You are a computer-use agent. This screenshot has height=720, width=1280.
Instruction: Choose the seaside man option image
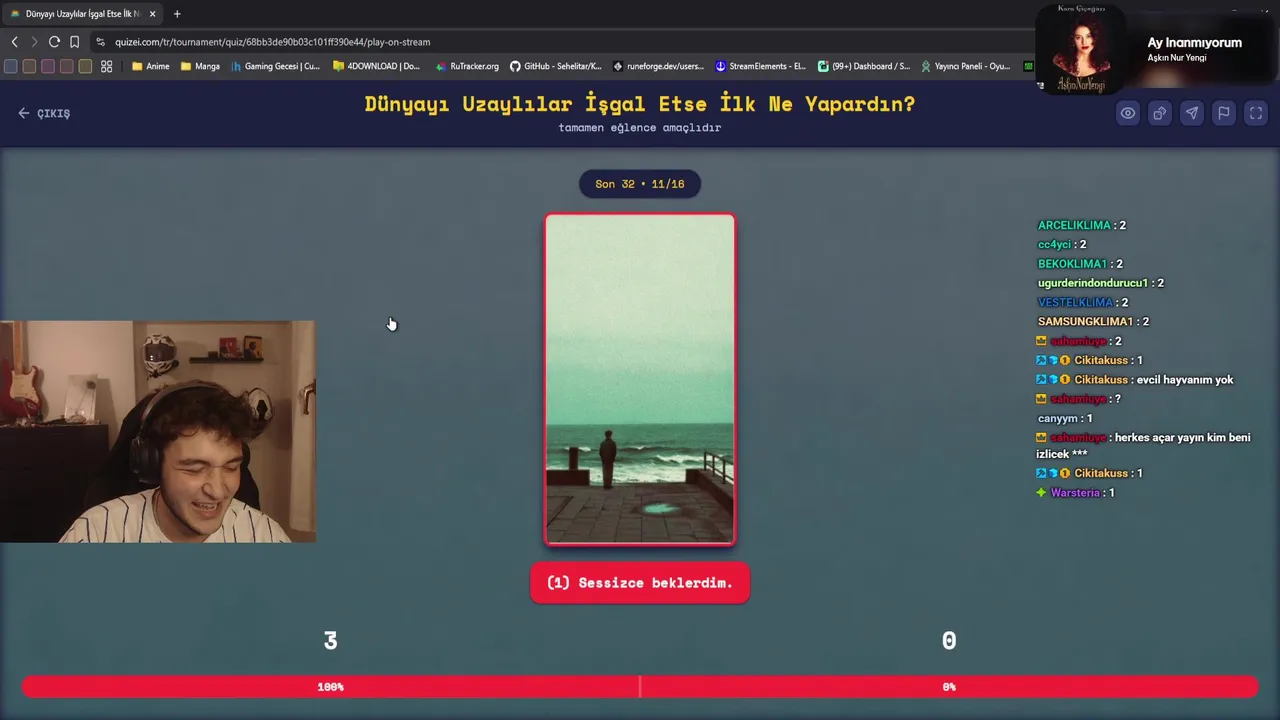[x=640, y=380]
